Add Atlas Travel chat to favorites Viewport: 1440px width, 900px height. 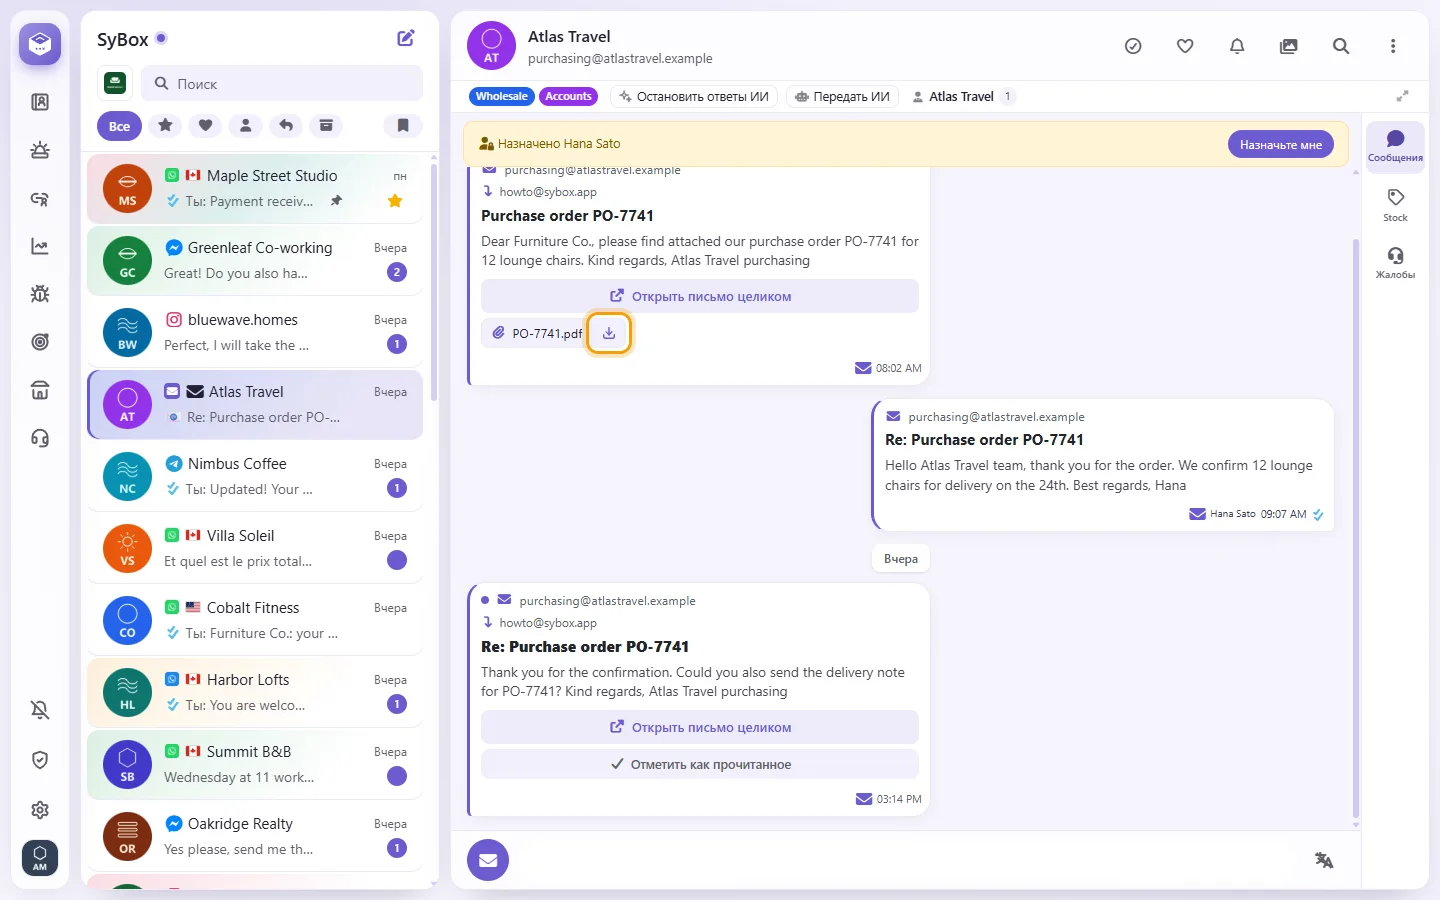1185,46
